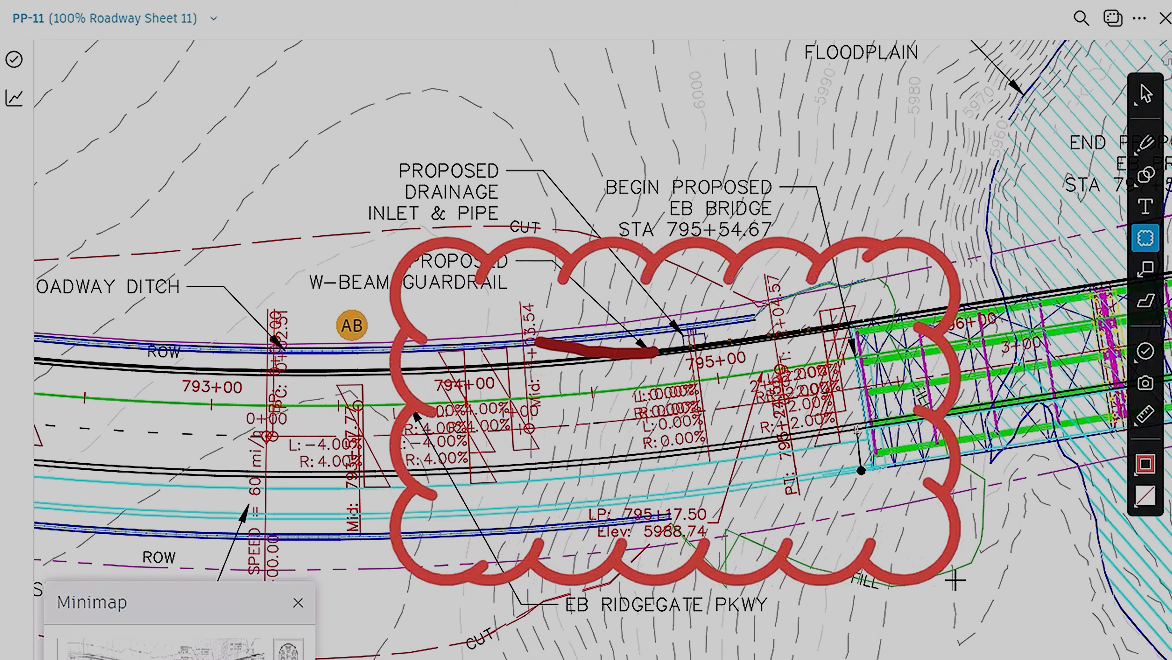Expand the PP-11 sheet dropdown chevron
This screenshot has width=1172, height=660.
213,17
